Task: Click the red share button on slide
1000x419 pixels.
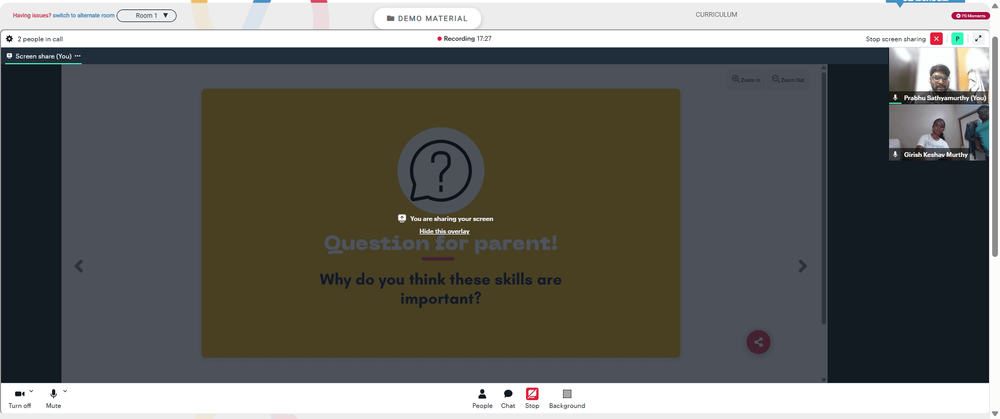Action: [x=758, y=342]
